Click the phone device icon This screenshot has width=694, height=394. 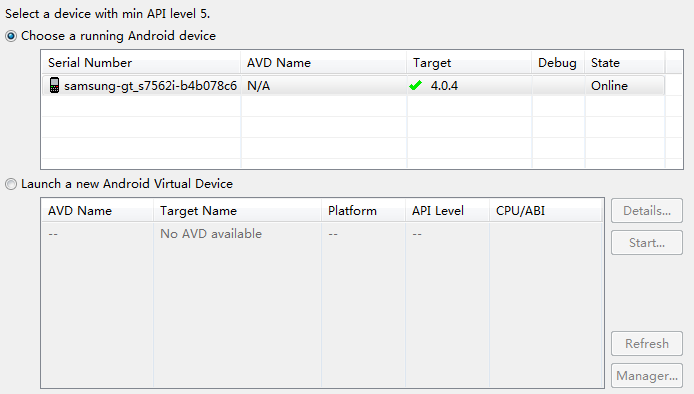tap(54, 85)
